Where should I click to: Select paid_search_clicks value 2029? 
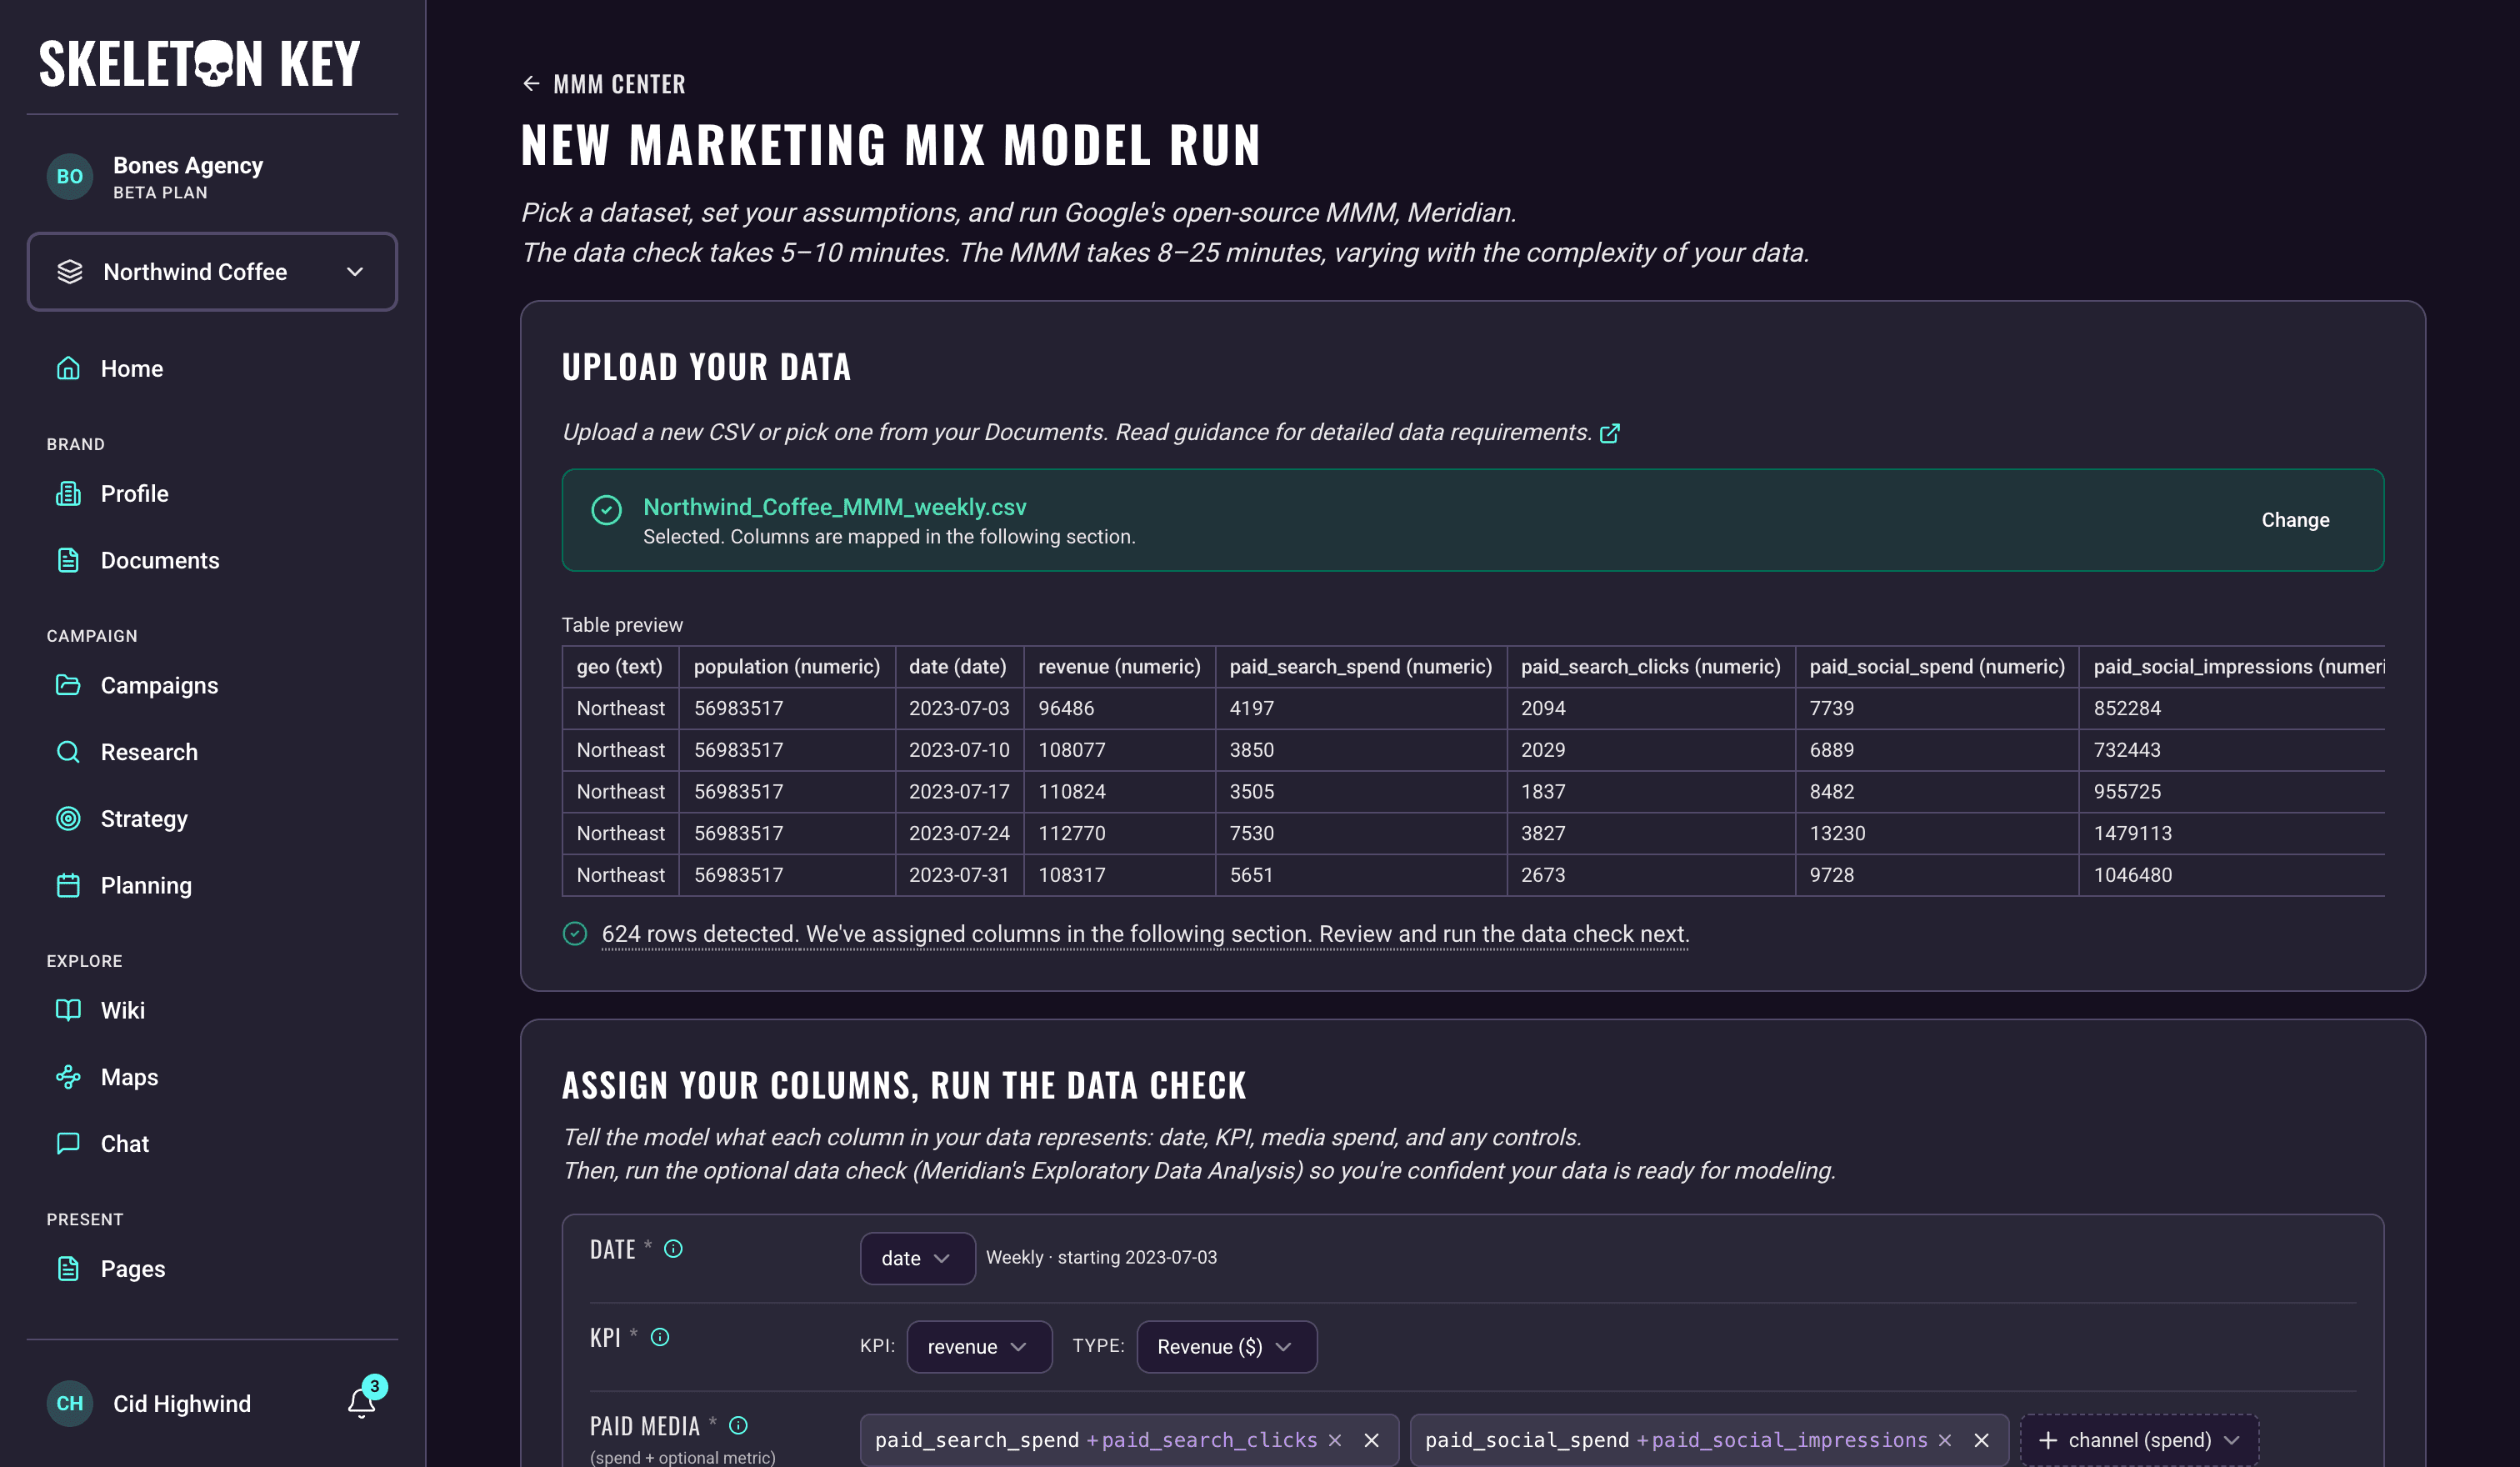1651,750
